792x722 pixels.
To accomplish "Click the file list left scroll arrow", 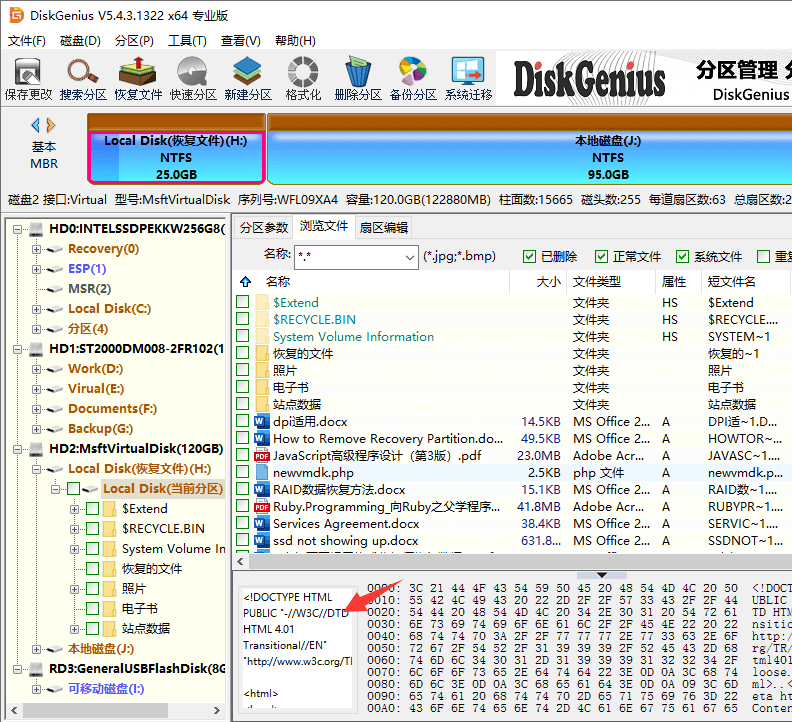I will [x=240, y=561].
